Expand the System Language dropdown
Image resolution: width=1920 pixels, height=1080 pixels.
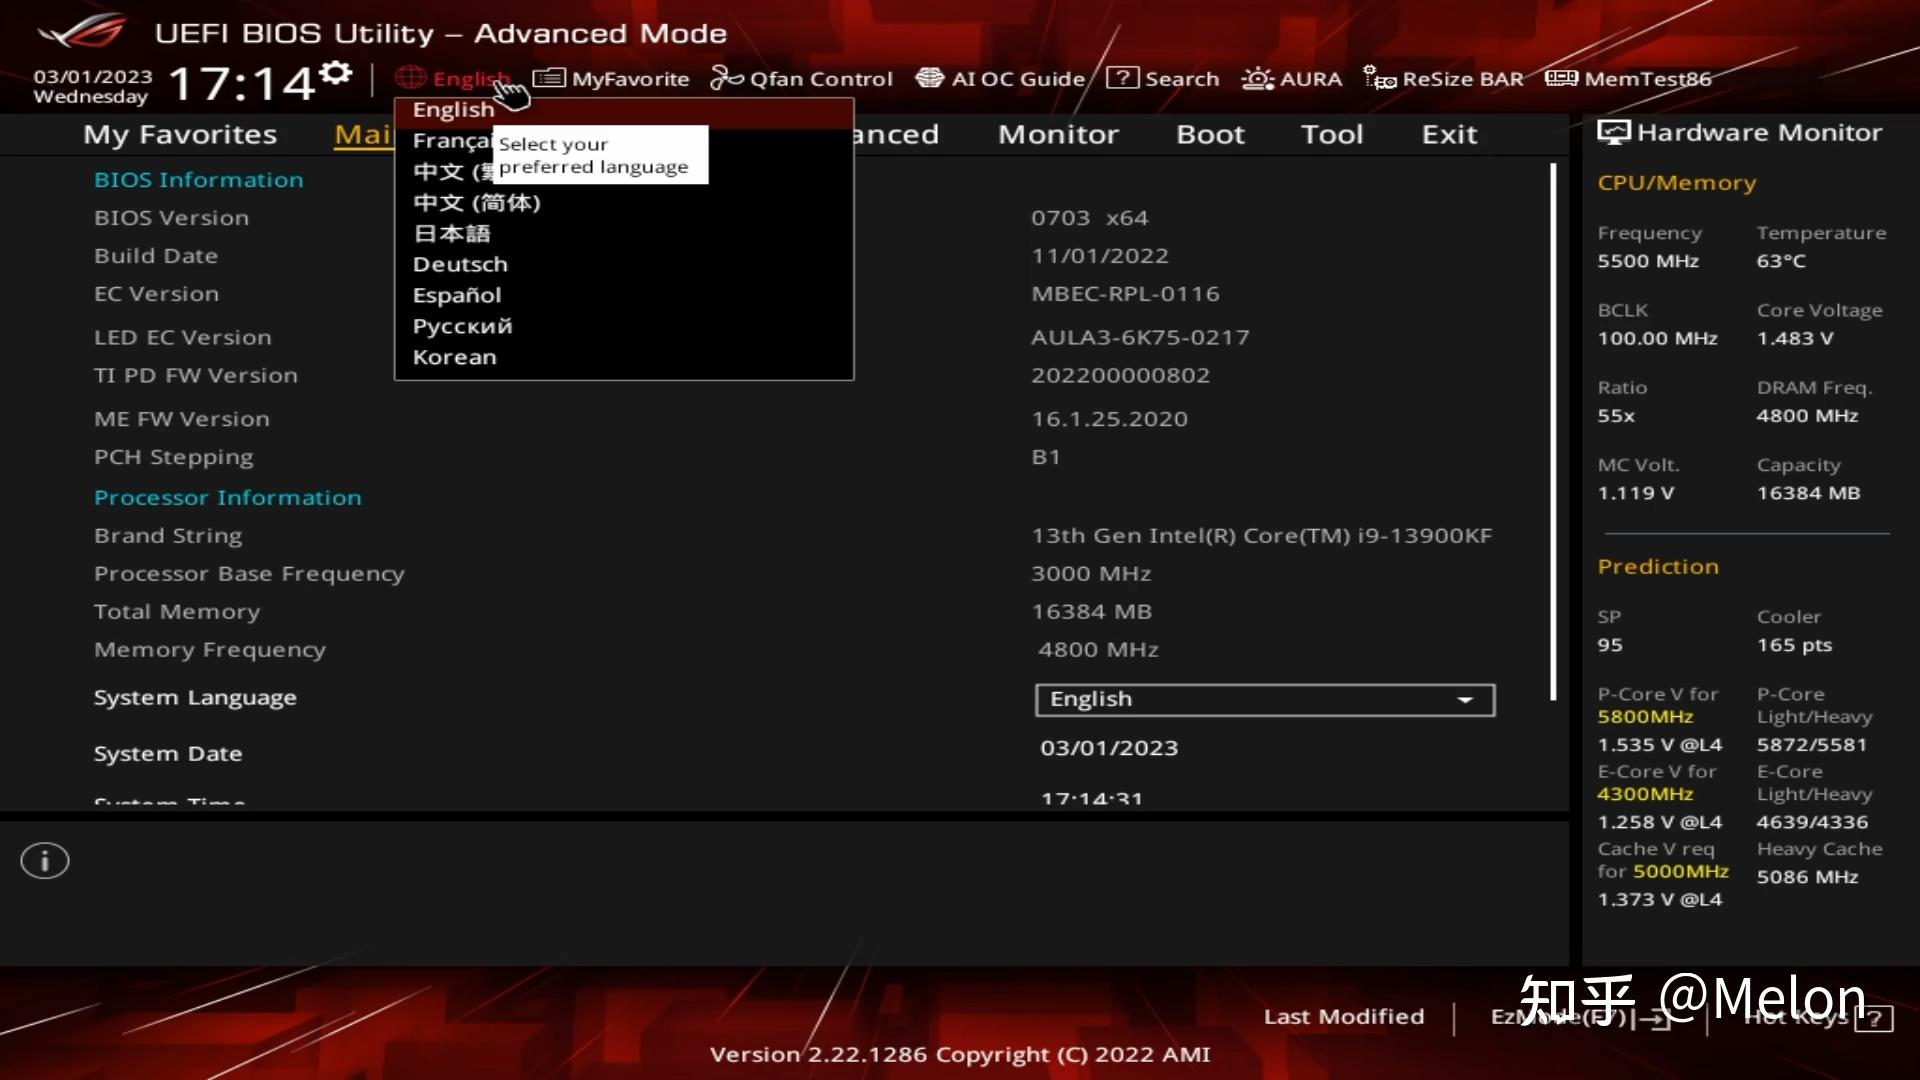(x=1265, y=699)
